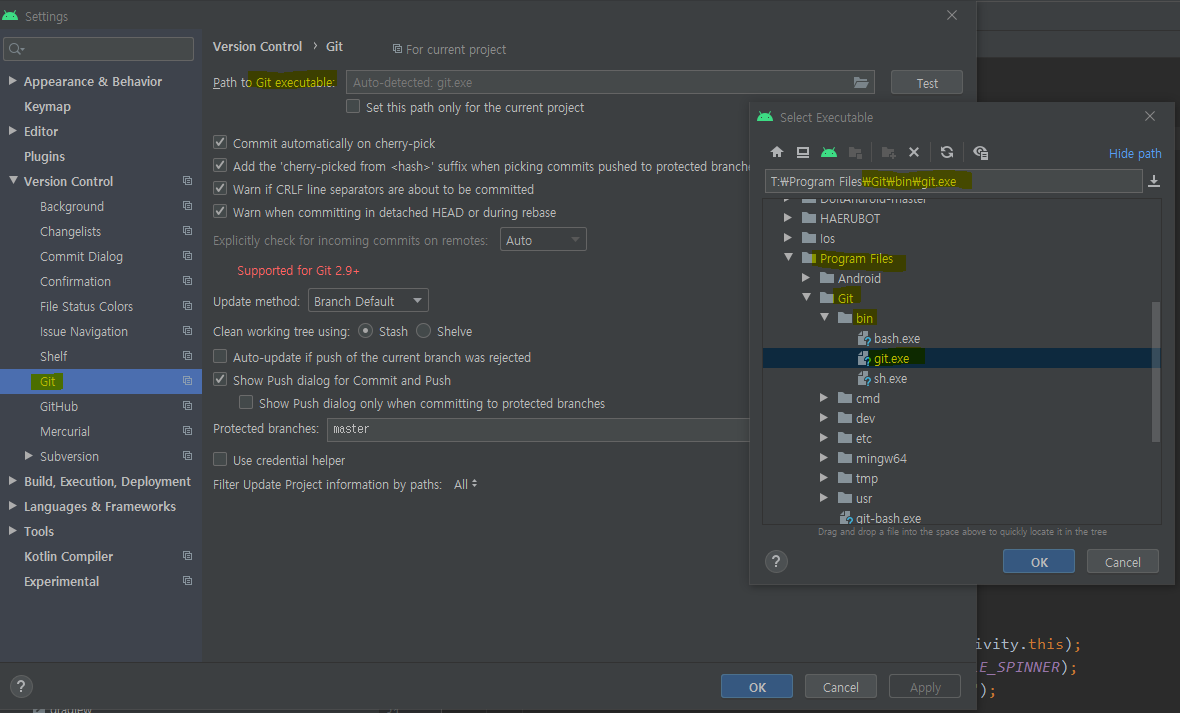Click Project directory Android icon in chooser toolbar
1180x713 pixels.
pos(829,152)
